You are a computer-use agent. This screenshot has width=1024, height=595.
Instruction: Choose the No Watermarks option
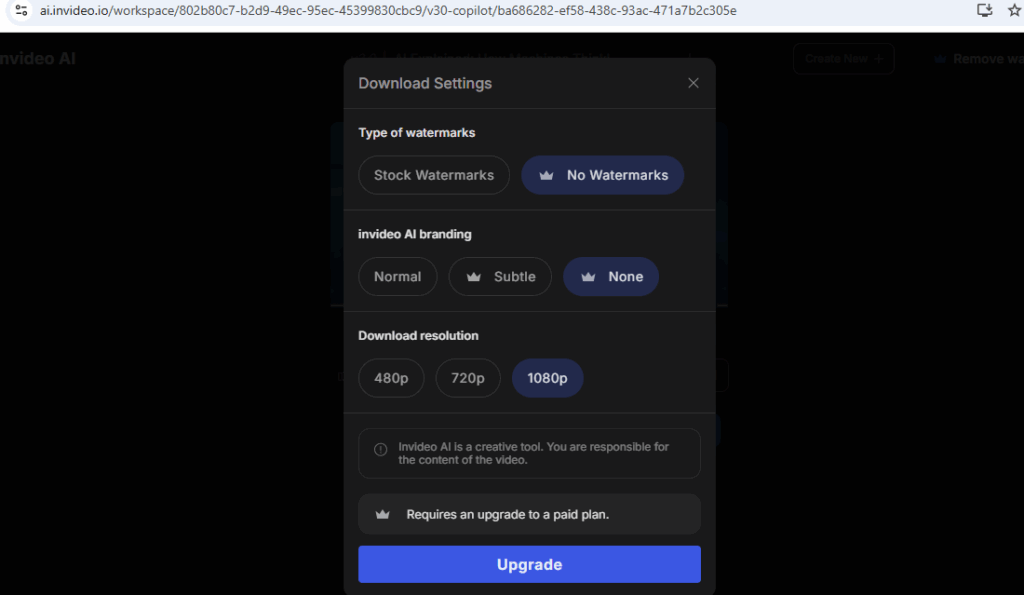coord(602,175)
